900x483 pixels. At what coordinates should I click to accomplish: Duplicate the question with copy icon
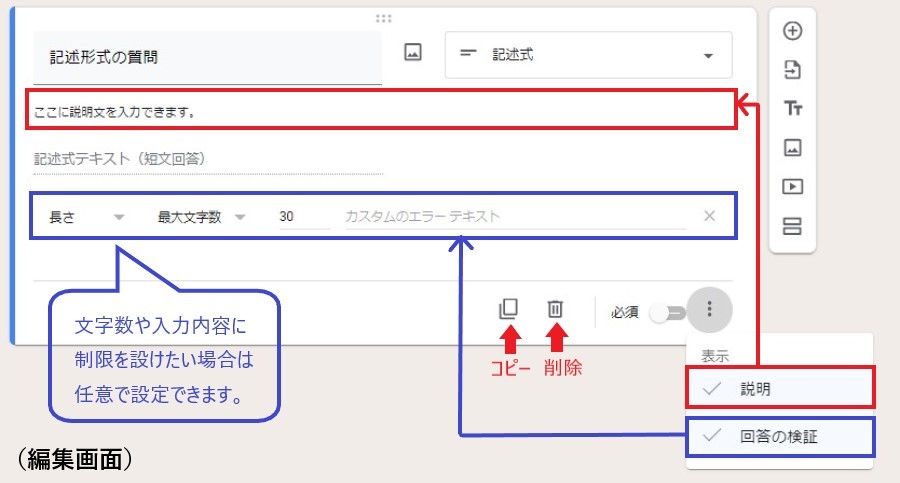pyautogui.click(x=509, y=310)
